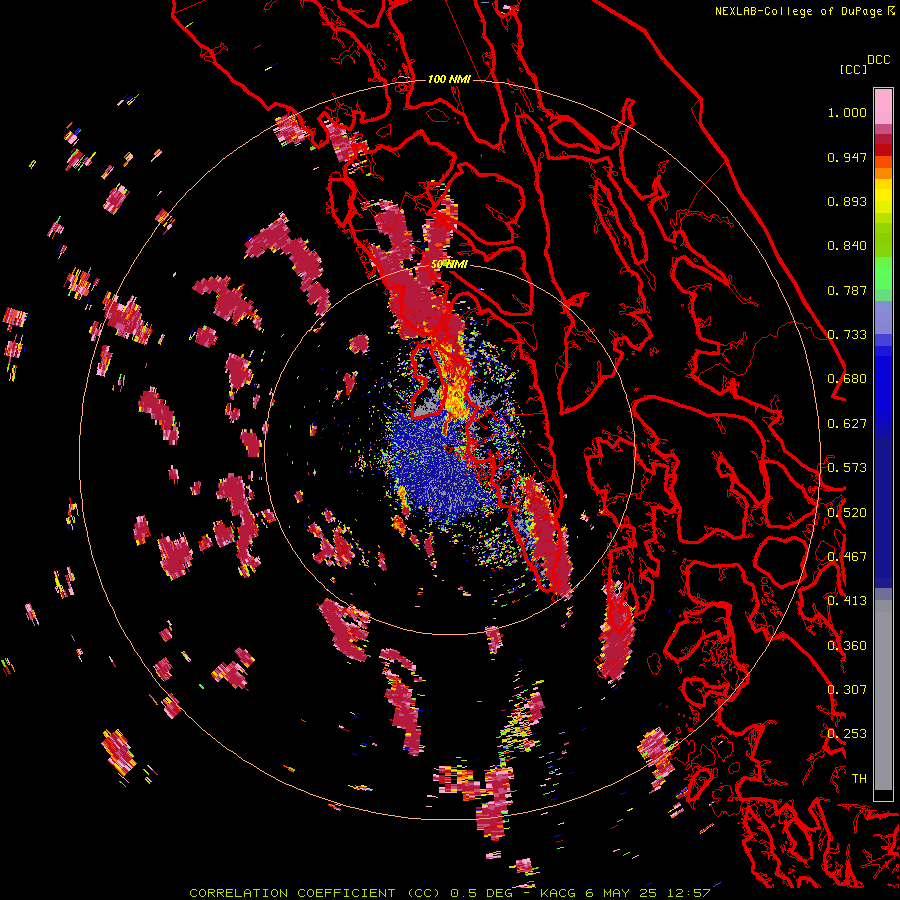Click the 0.307 scale value
Image resolution: width=900 pixels, height=900 pixels.
(847, 690)
